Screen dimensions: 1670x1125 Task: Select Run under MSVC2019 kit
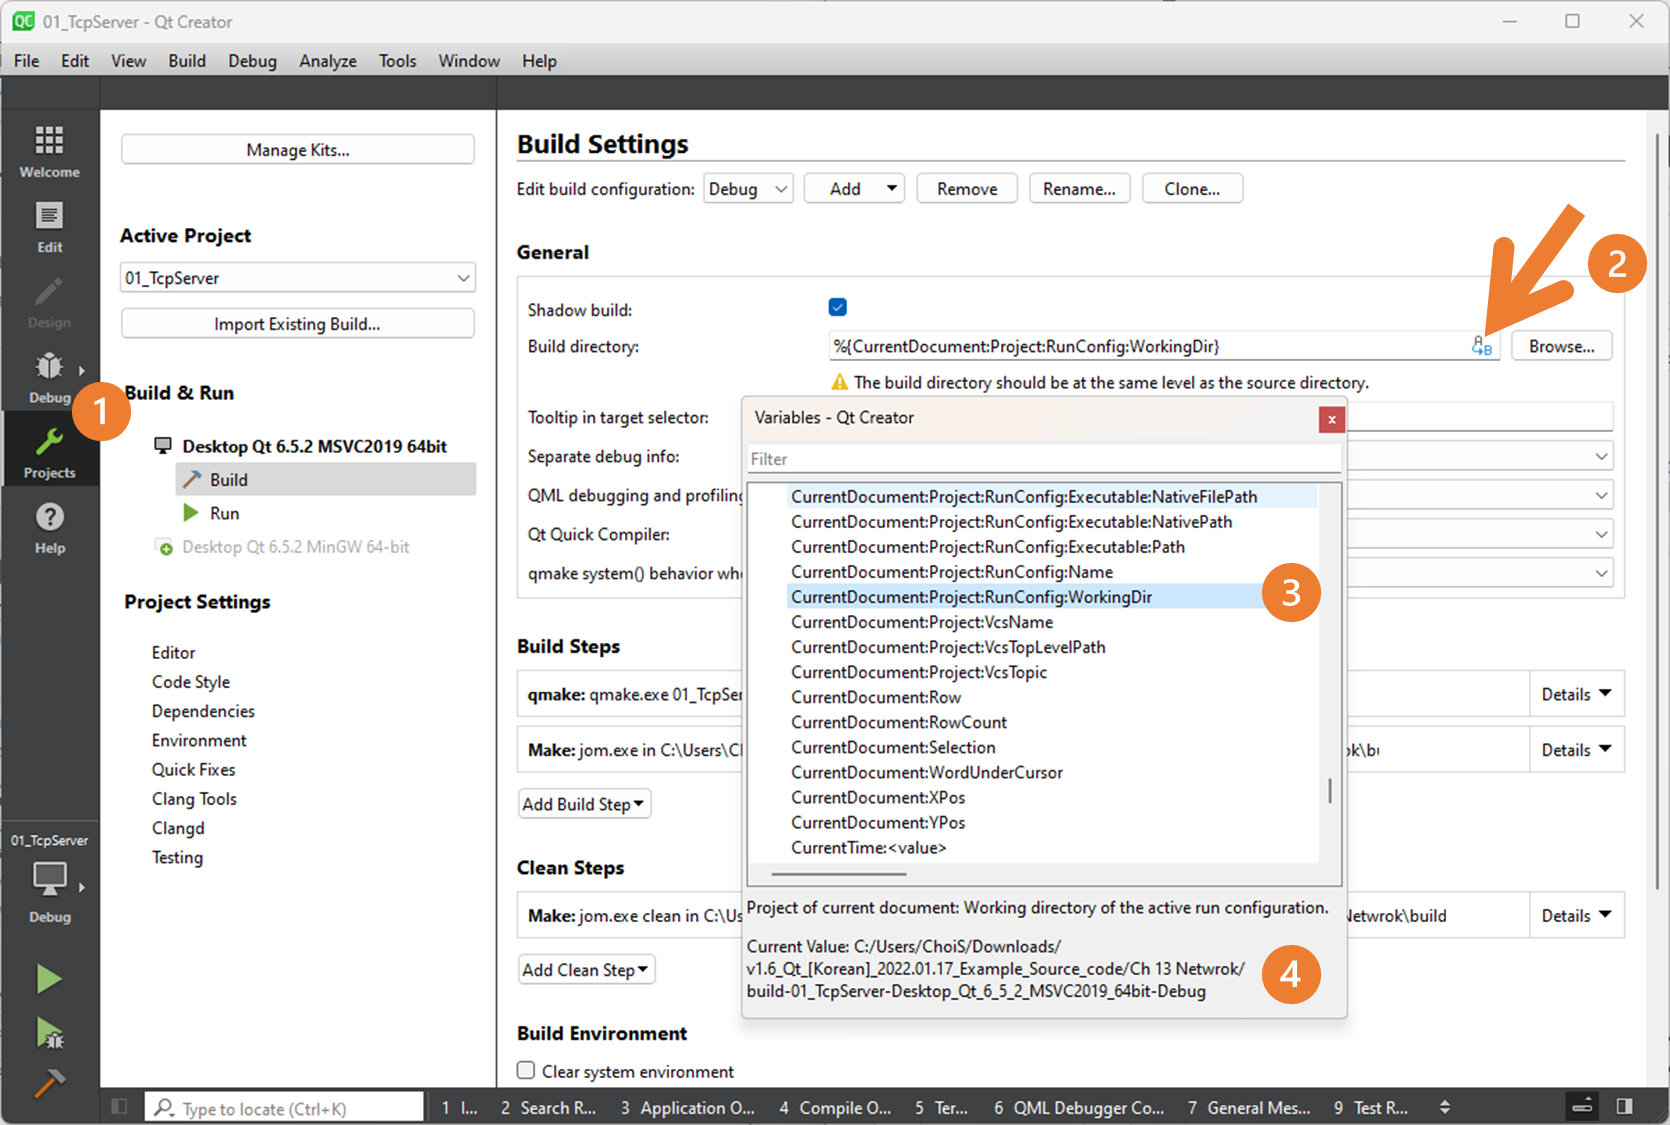(224, 513)
